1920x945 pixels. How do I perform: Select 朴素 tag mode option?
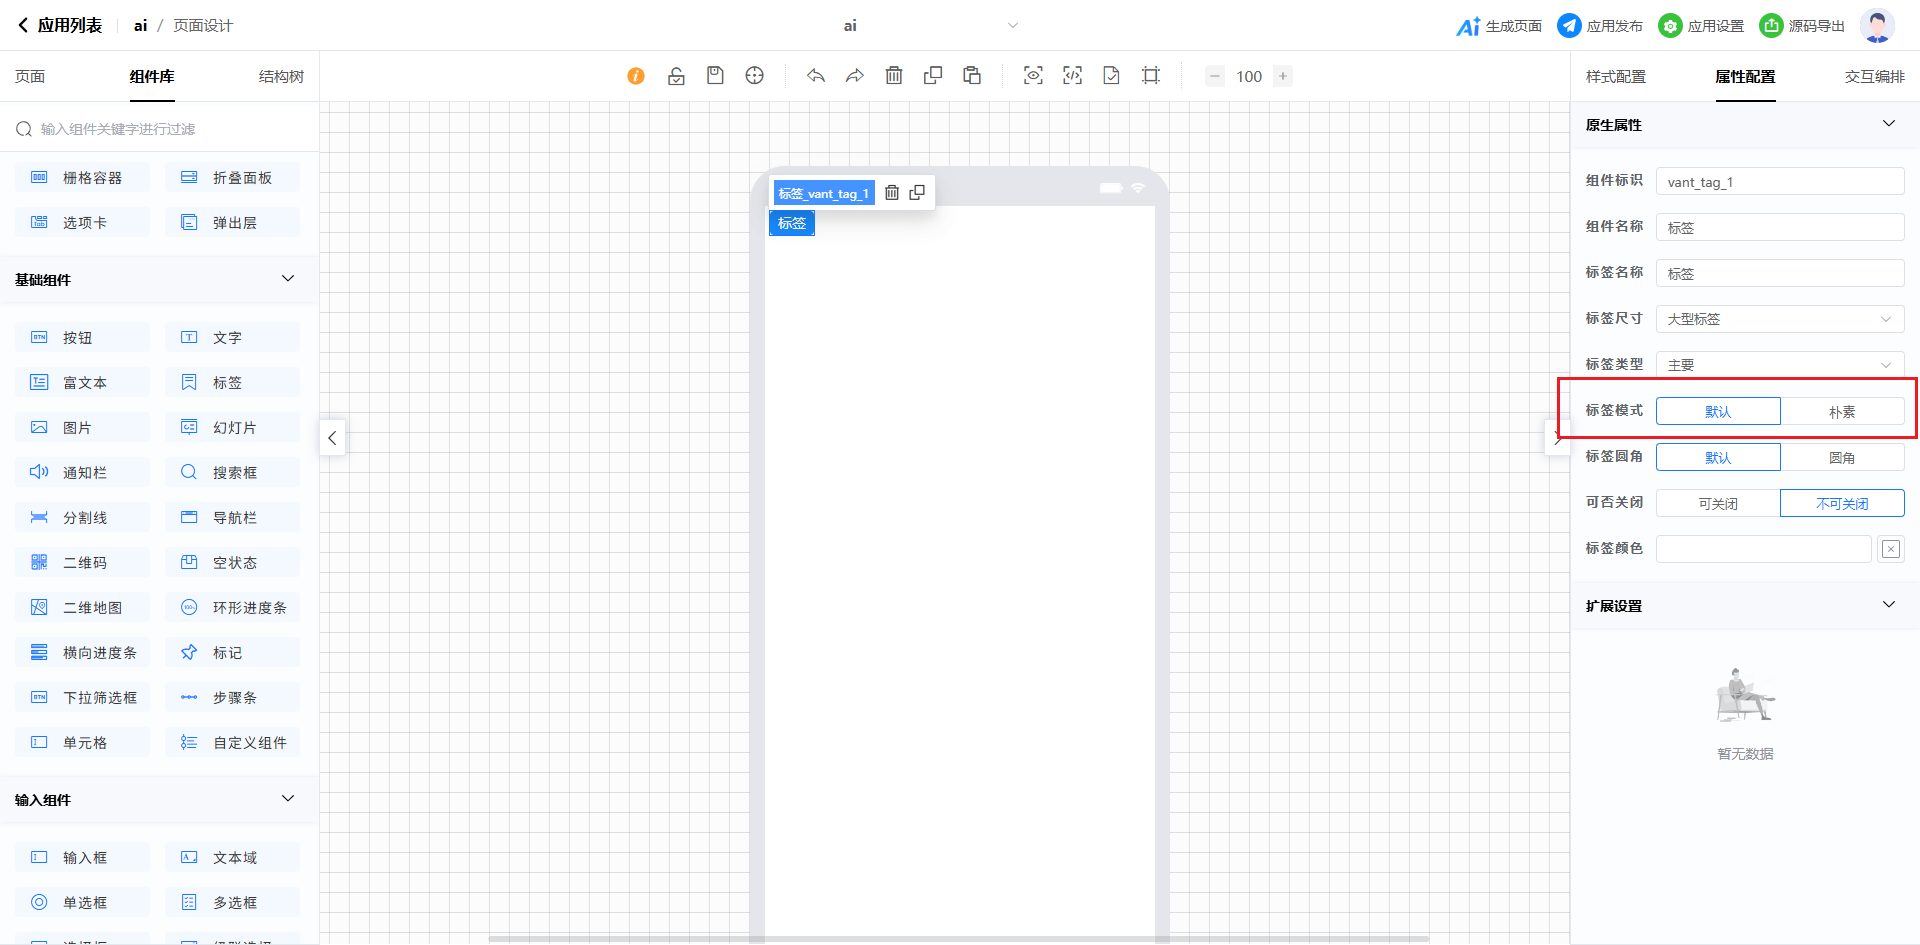pyautogui.click(x=1842, y=412)
